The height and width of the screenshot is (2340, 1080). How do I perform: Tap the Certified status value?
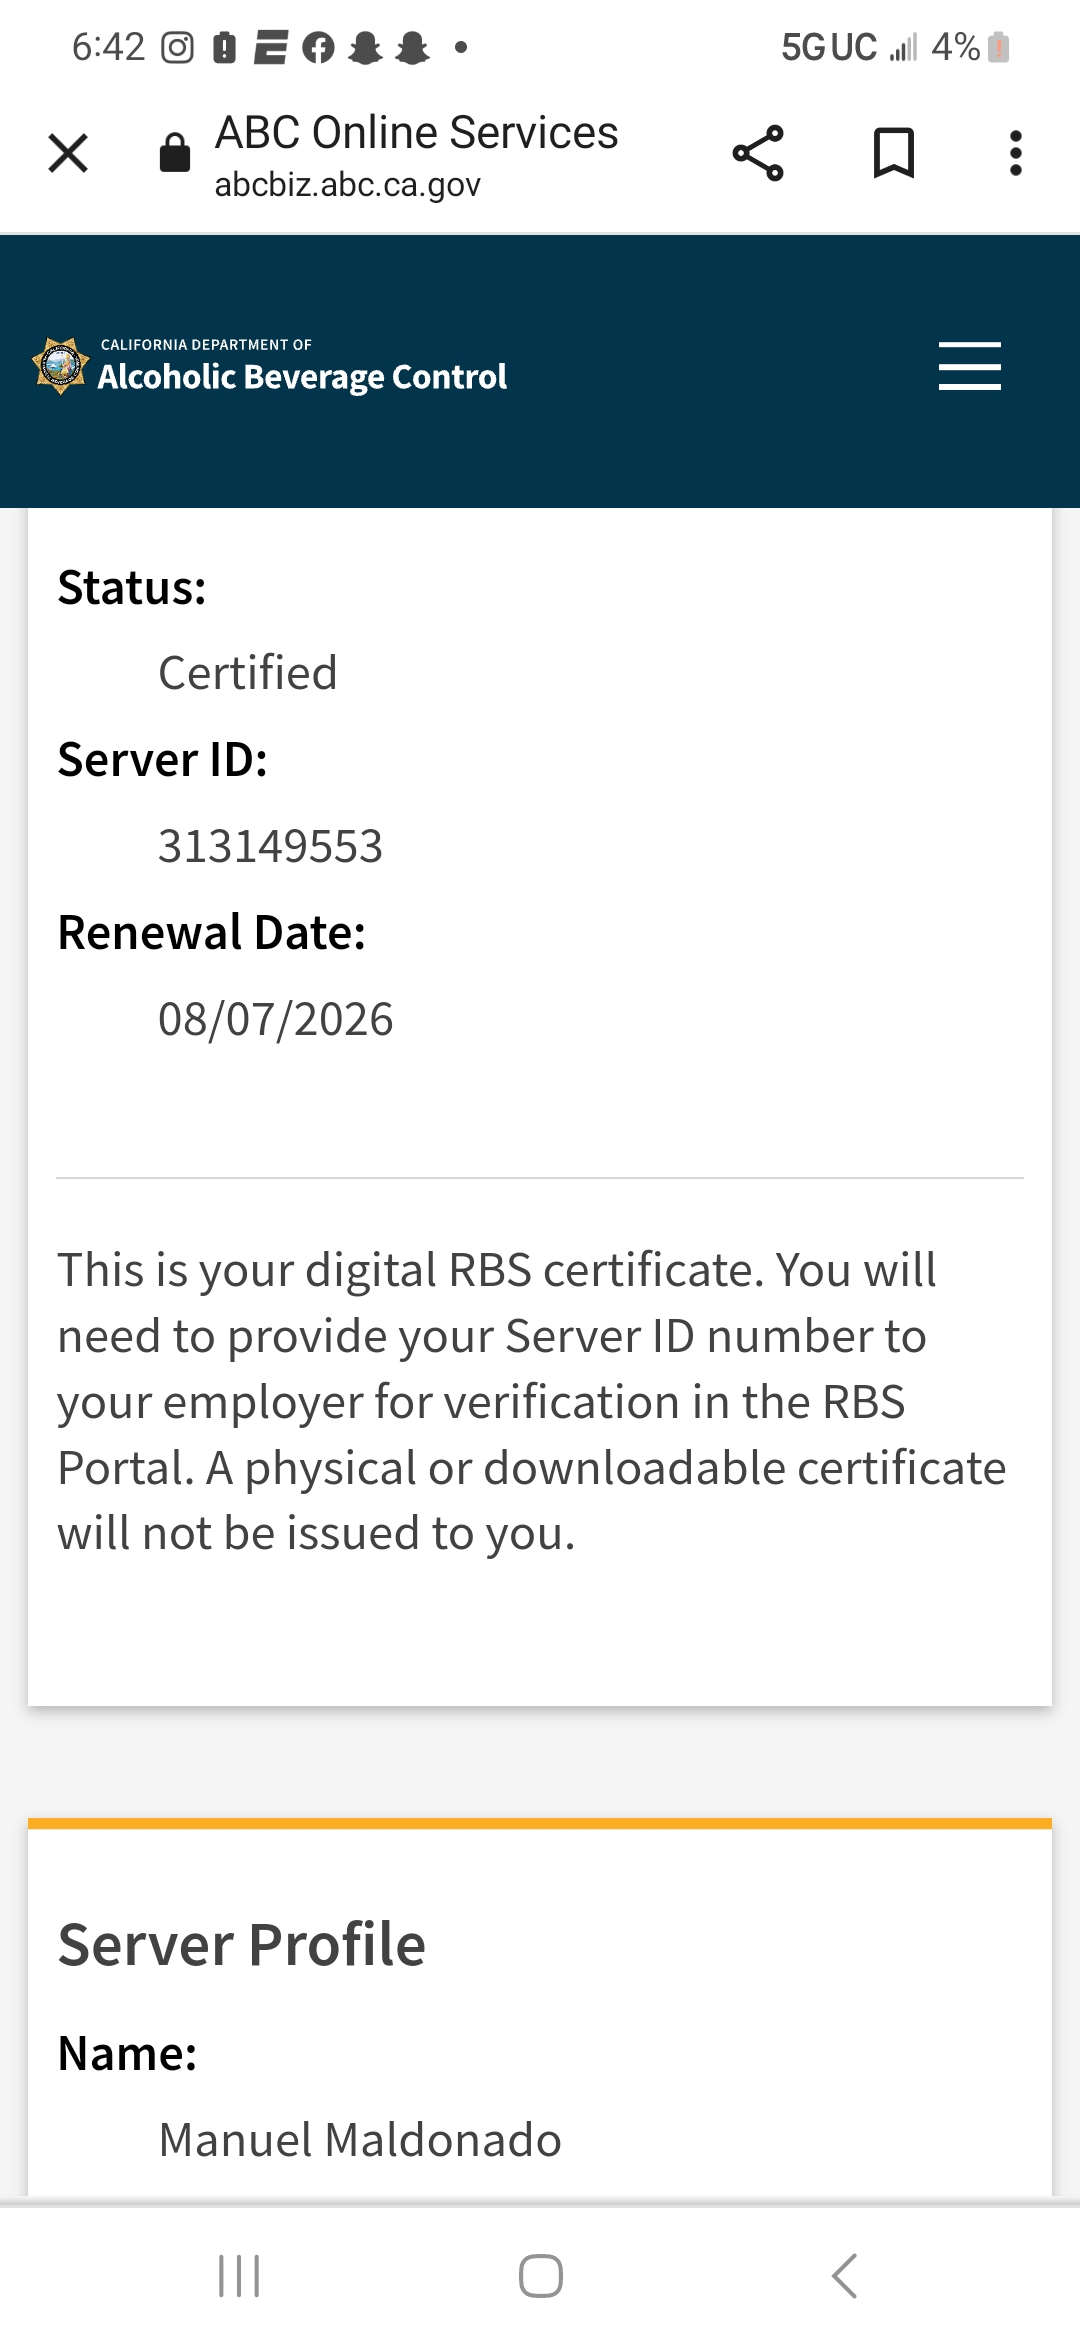(248, 673)
